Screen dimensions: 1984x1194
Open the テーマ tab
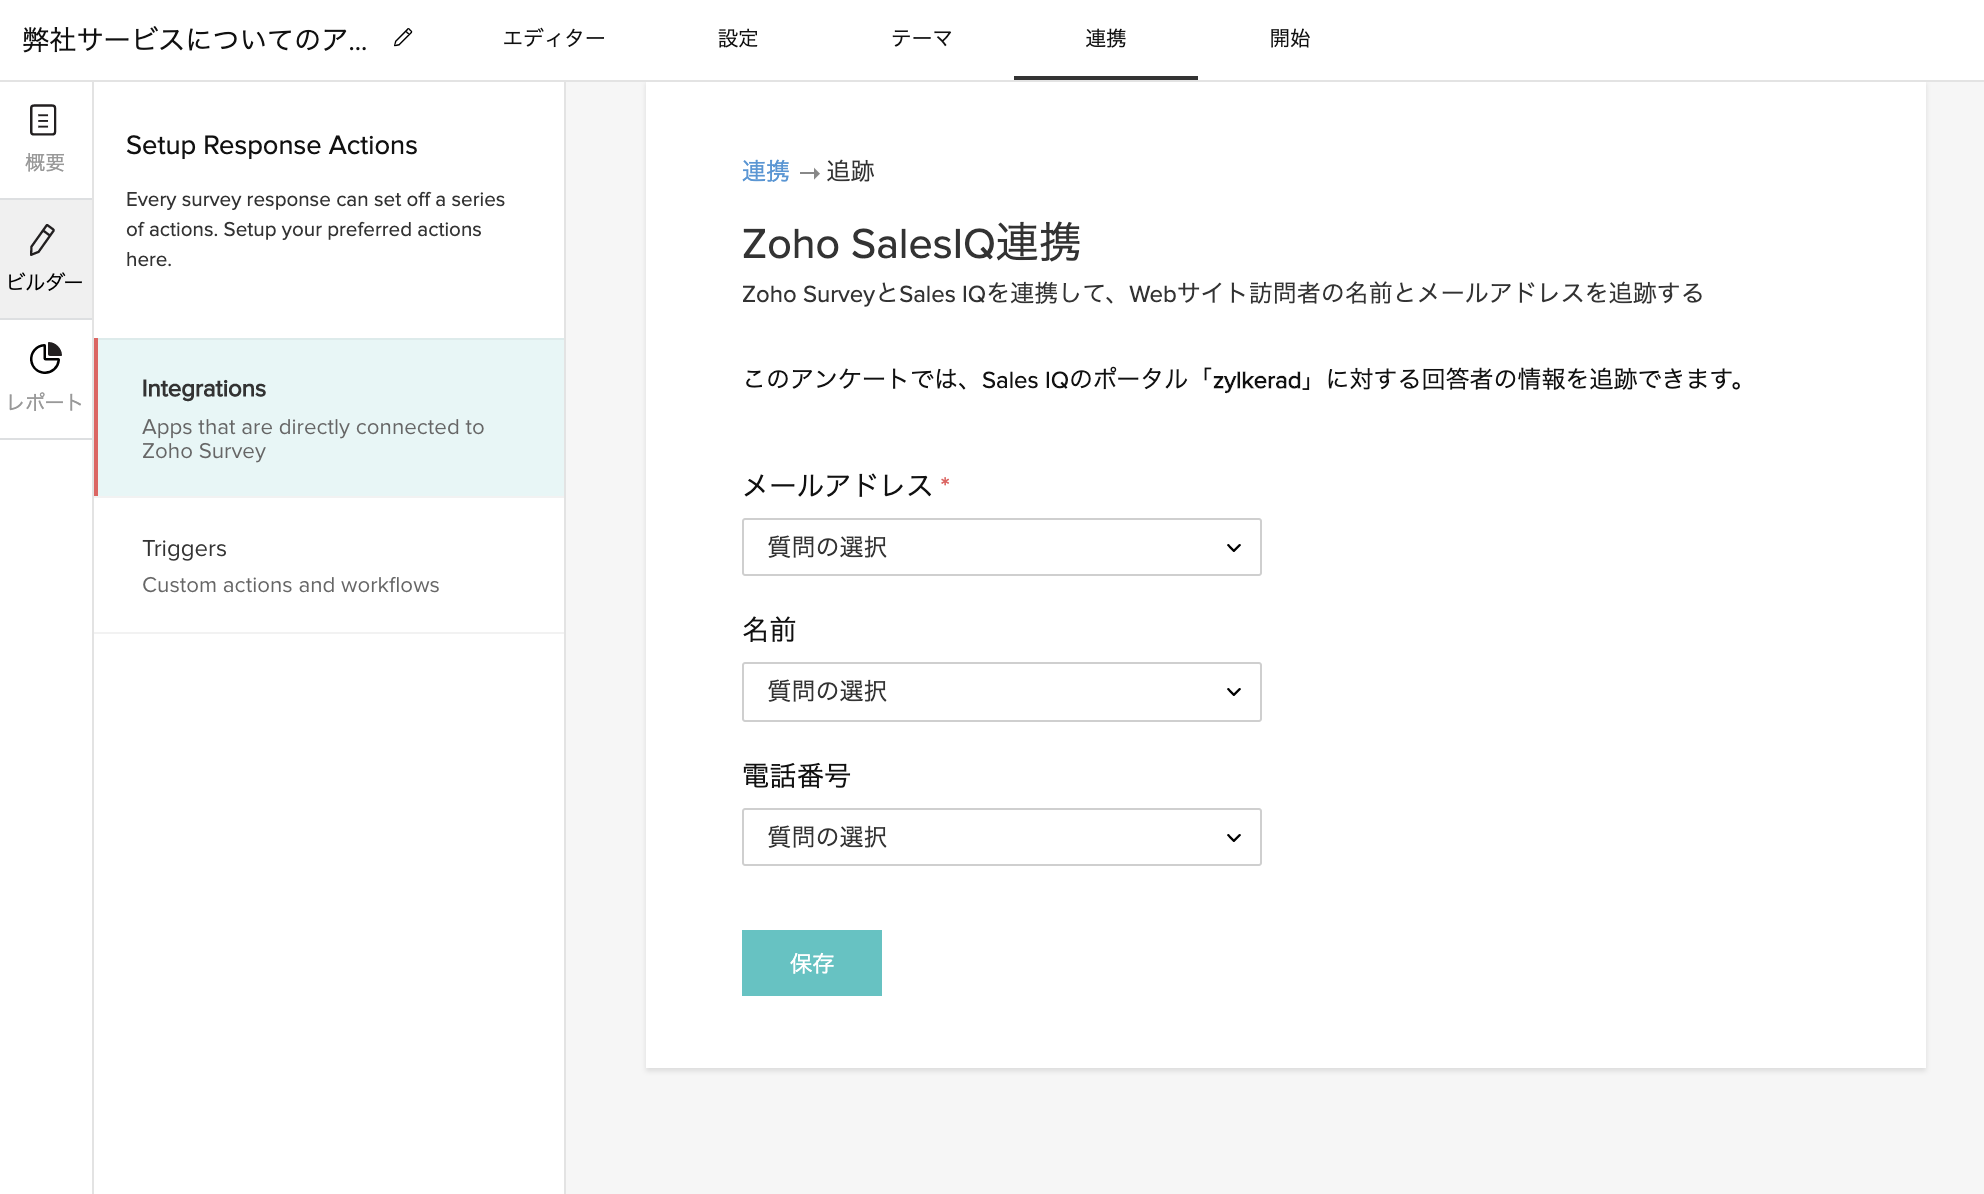pos(921,38)
